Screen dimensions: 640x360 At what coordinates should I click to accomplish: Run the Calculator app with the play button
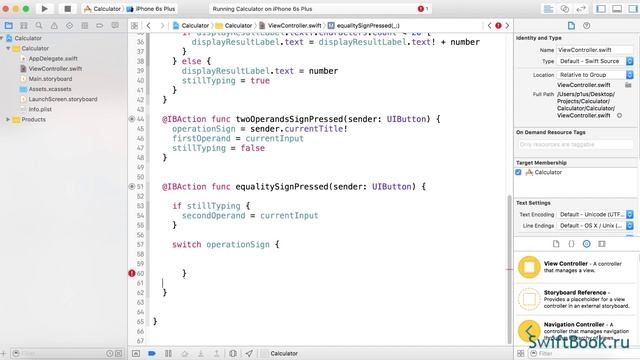coord(44,9)
